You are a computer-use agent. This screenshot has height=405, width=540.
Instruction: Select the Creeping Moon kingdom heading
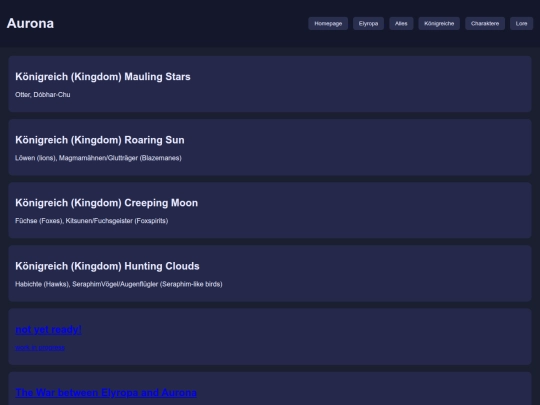106,203
